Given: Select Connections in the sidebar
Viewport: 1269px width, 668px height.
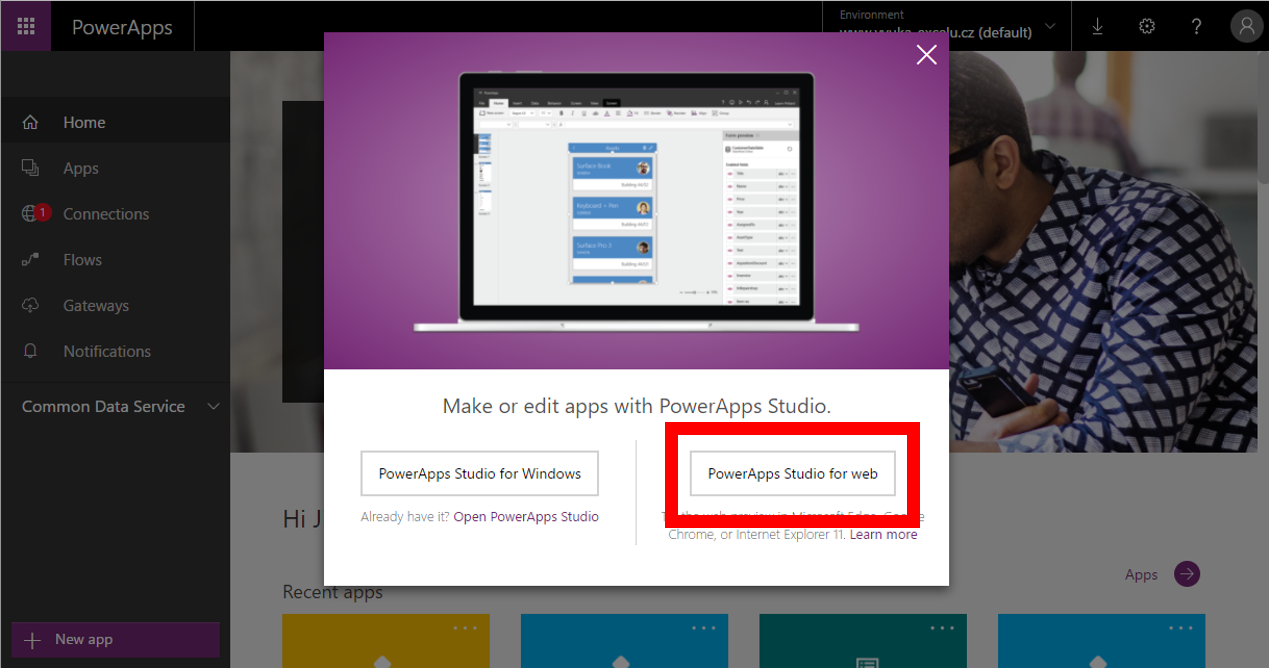Looking at the screenshot, I should [115, 214].
